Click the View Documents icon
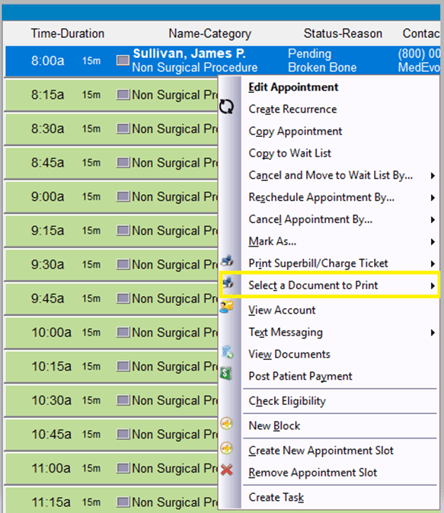 pos(227,352)
